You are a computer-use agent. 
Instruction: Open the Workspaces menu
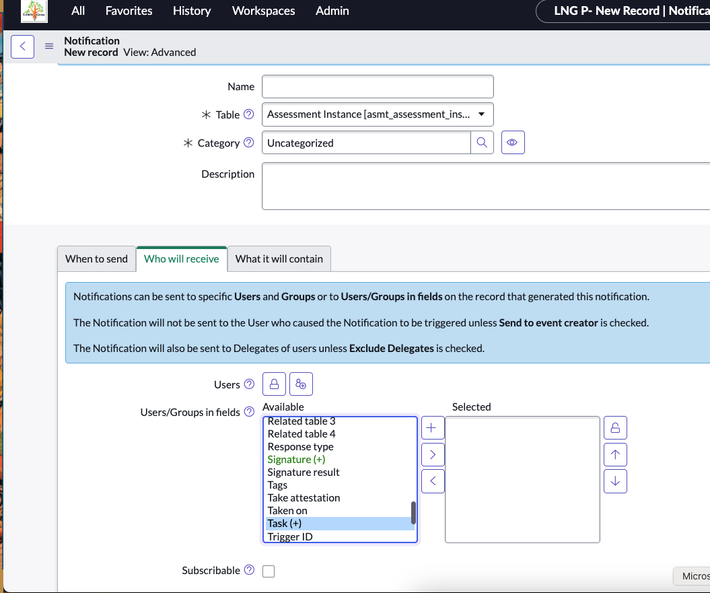[263, 11]
